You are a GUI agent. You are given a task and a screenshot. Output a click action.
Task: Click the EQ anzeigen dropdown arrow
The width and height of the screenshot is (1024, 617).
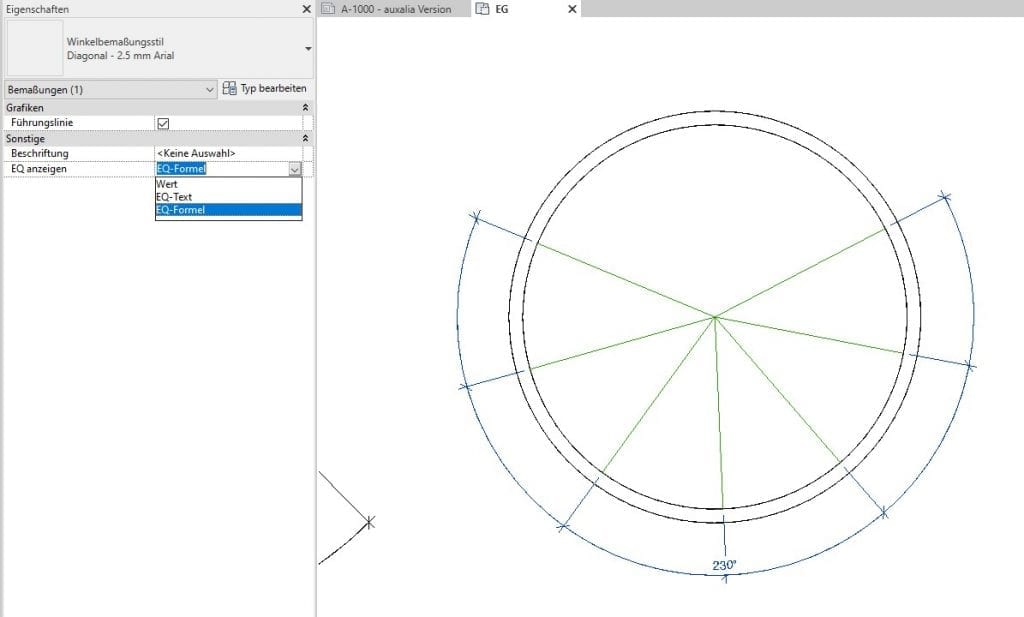pos(294,170)
